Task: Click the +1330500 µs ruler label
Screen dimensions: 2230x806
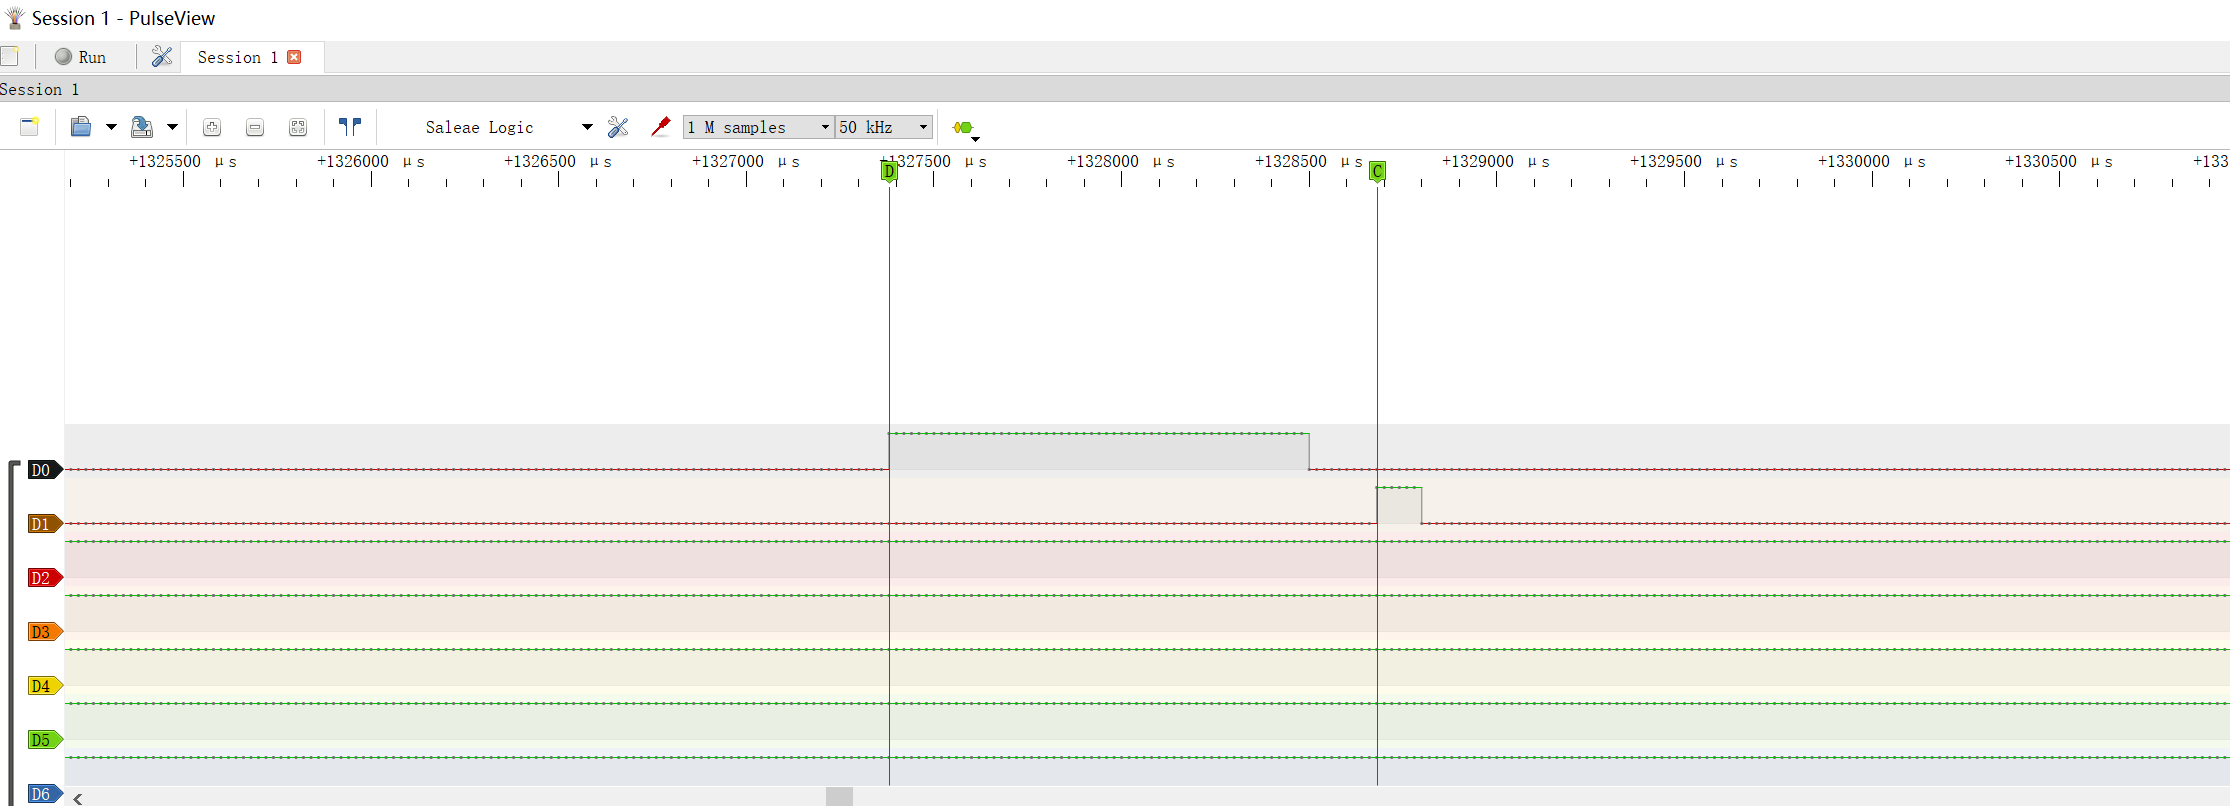Action: pyautogui.click(x=2059, y=161)
